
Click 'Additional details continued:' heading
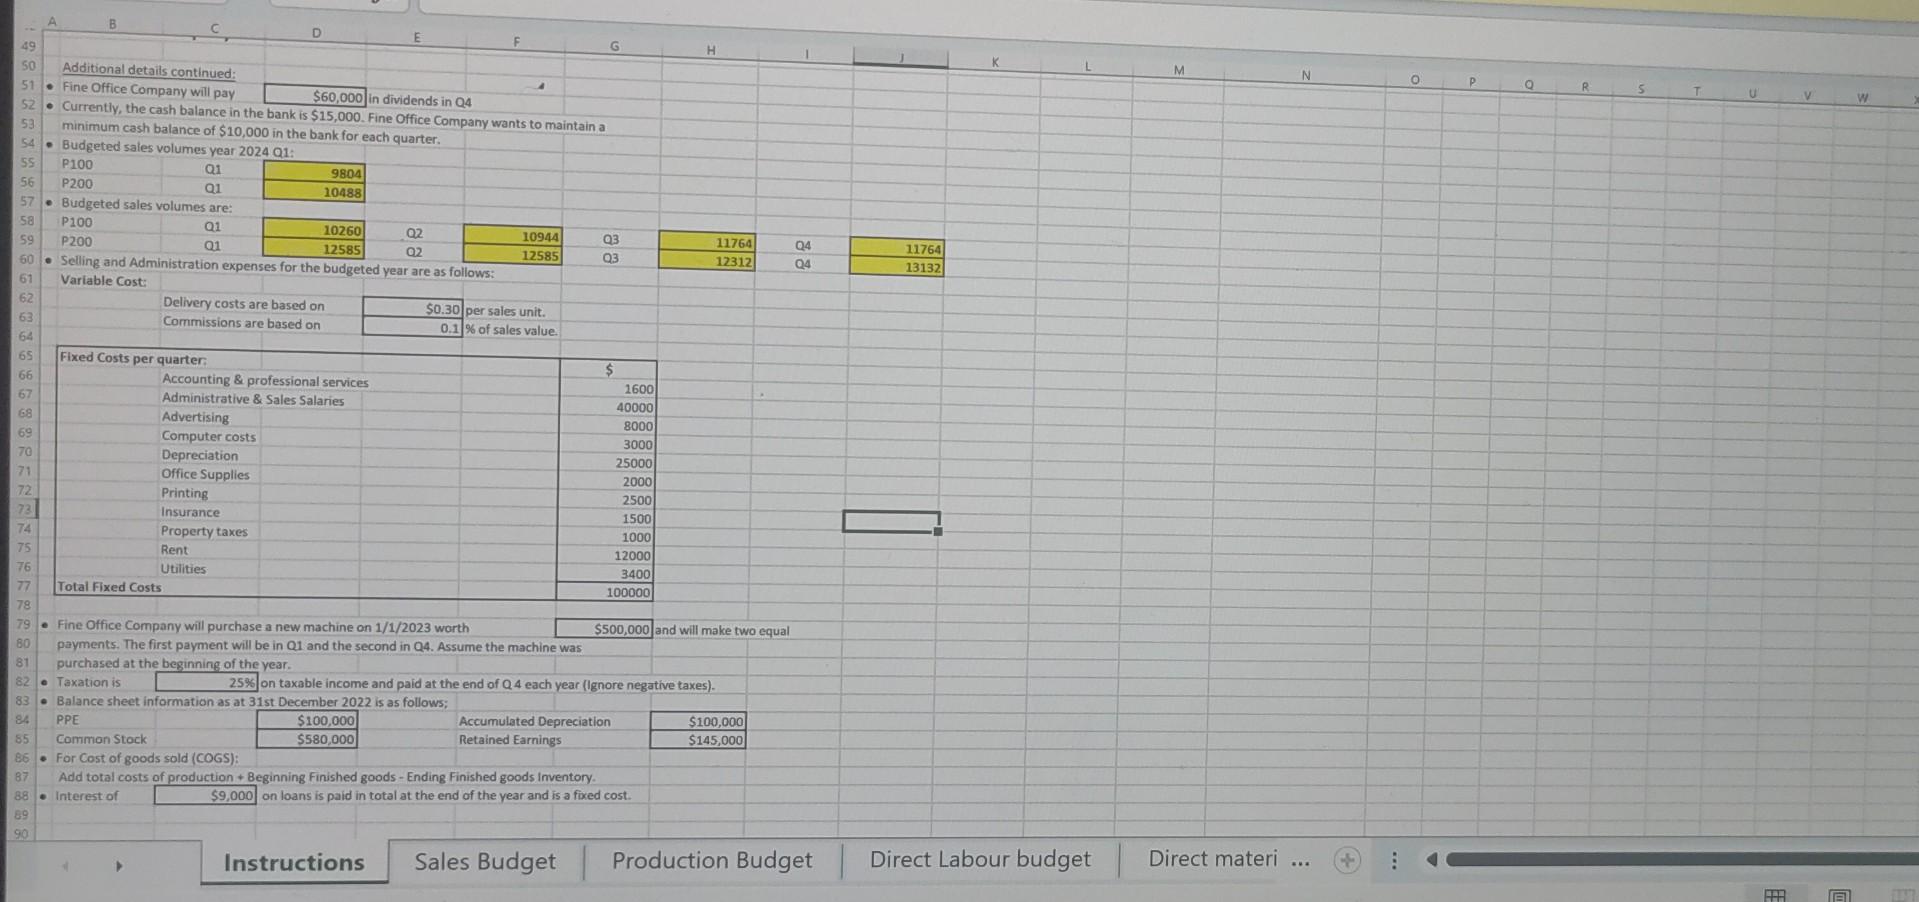coord(149,70)
